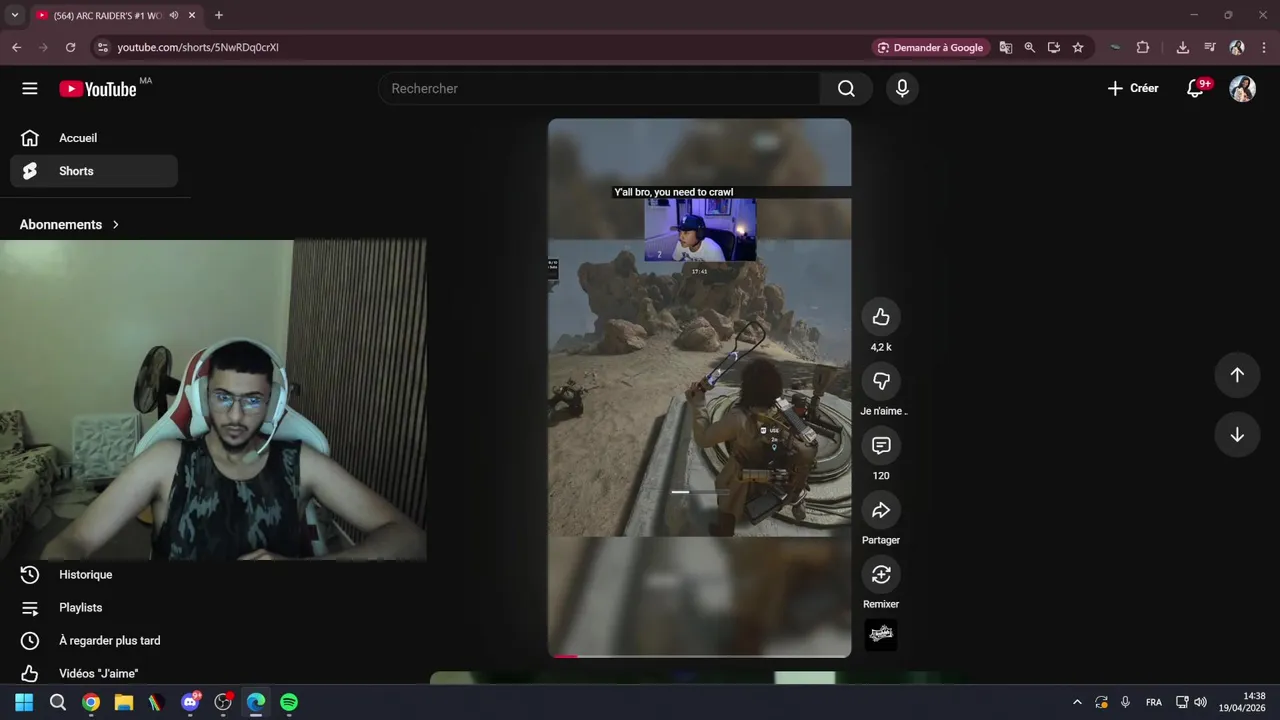
Task: Pause the short by clicking the video
Action: click(x=699, y=388)
